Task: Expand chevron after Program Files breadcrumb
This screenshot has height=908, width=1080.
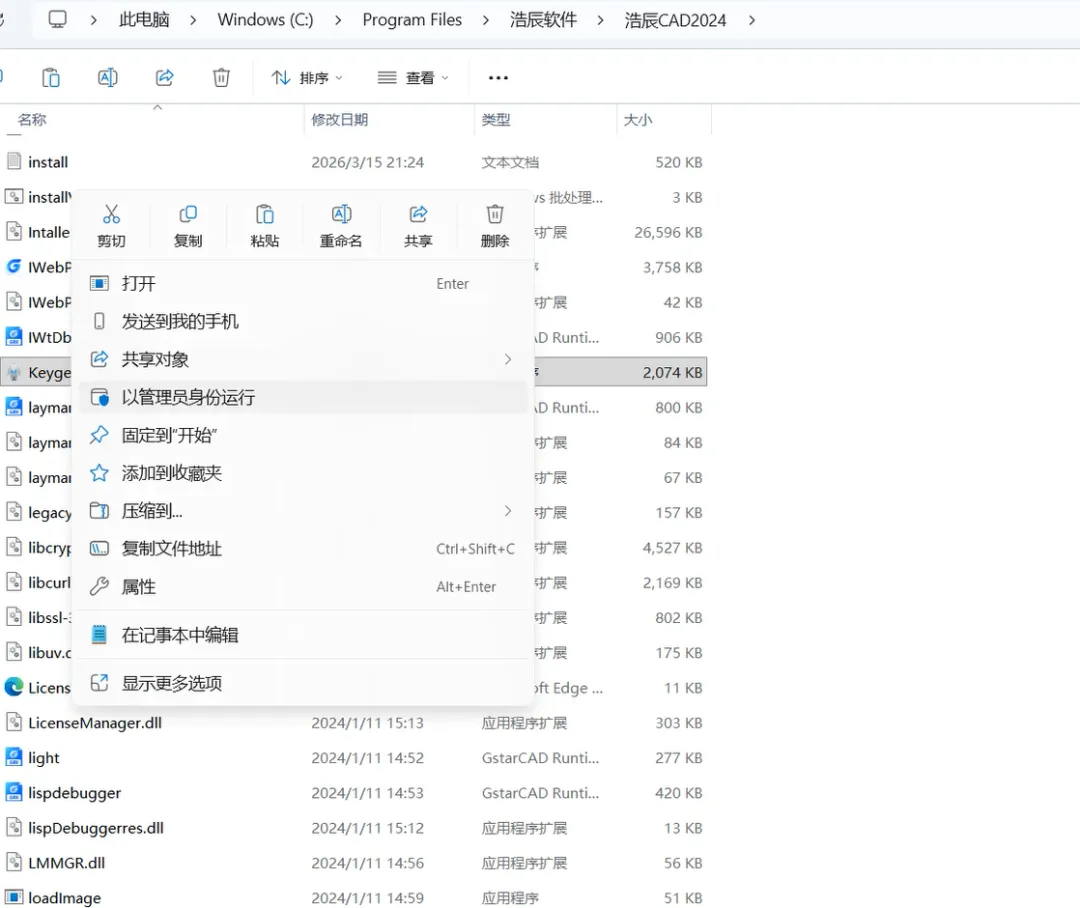Action: pyautogui.click(x=486, y=20)
